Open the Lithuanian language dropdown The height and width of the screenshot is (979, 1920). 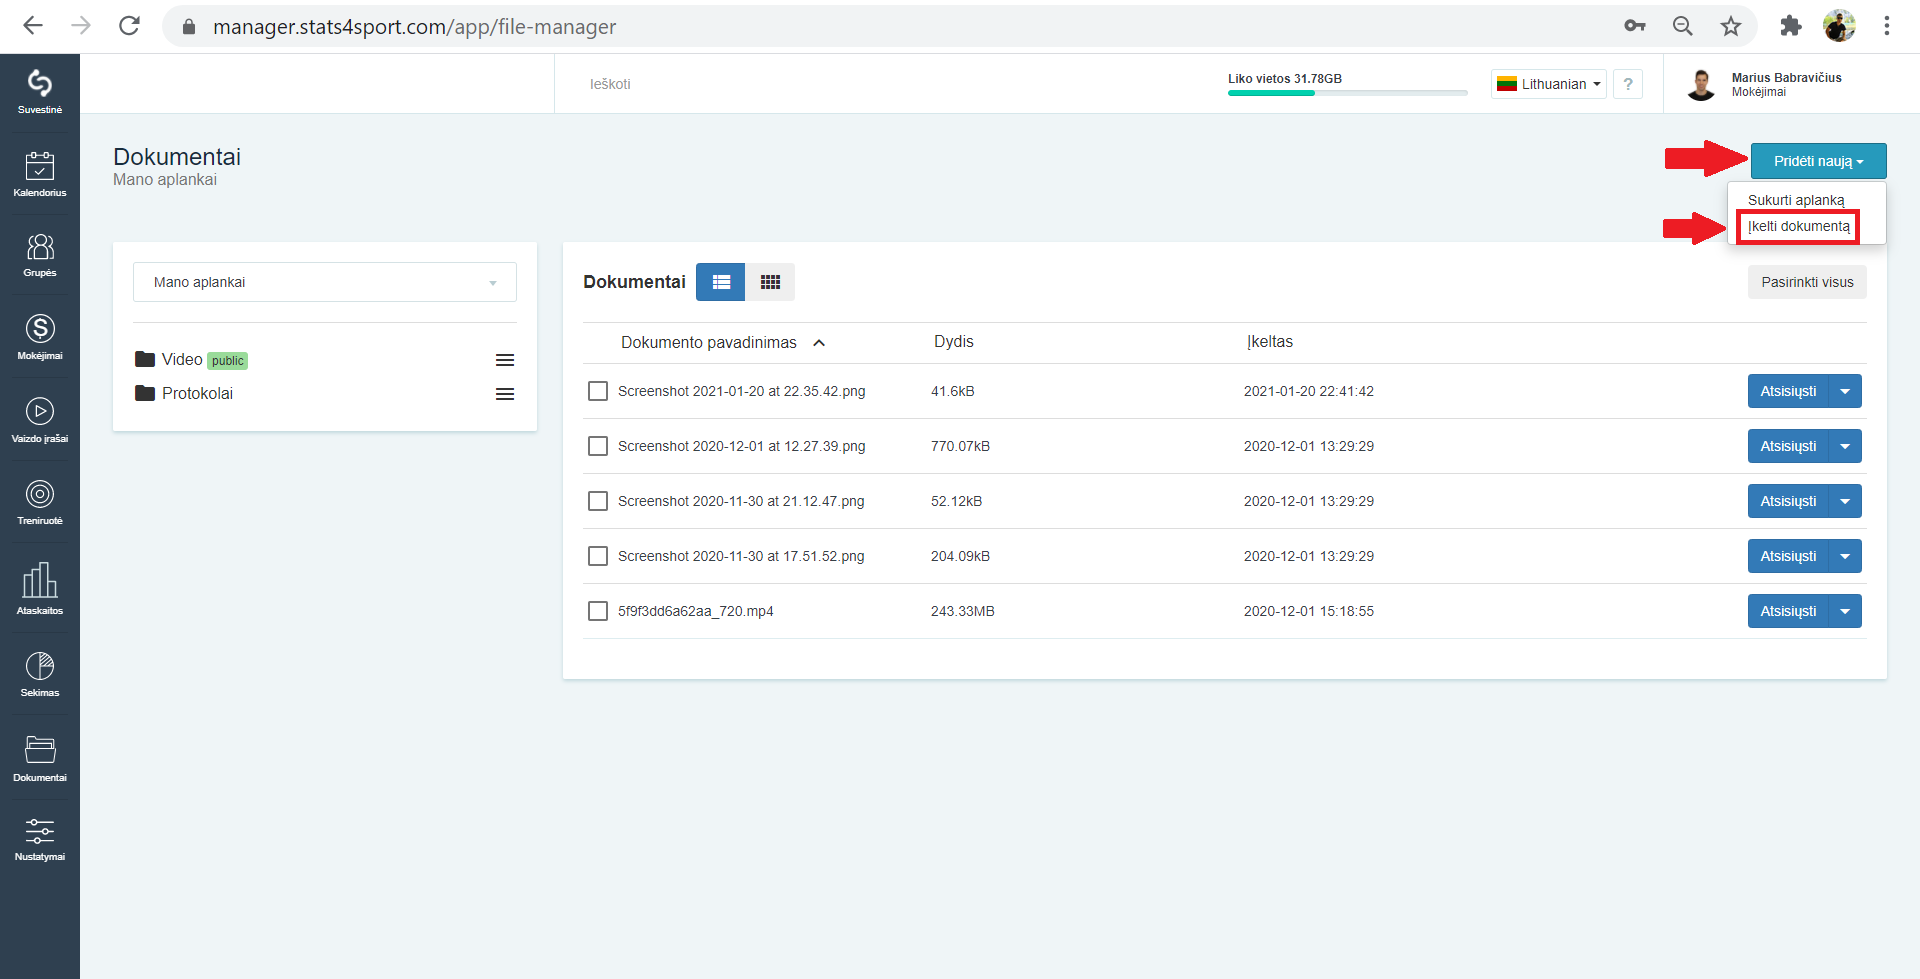click(1548, 84)
